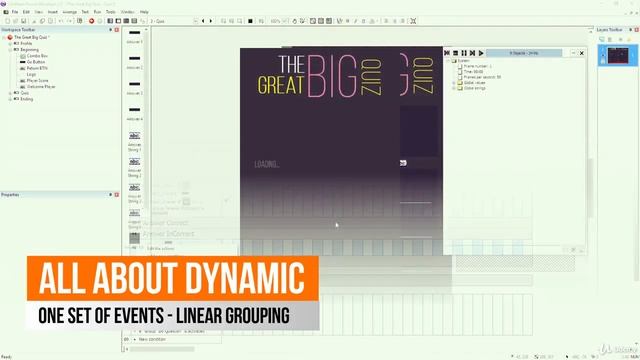The height and width of the screenshot is (360, 640).
Task: Click the hand pan tool icon
Action: pyautogui.click(x=294, y=21)
